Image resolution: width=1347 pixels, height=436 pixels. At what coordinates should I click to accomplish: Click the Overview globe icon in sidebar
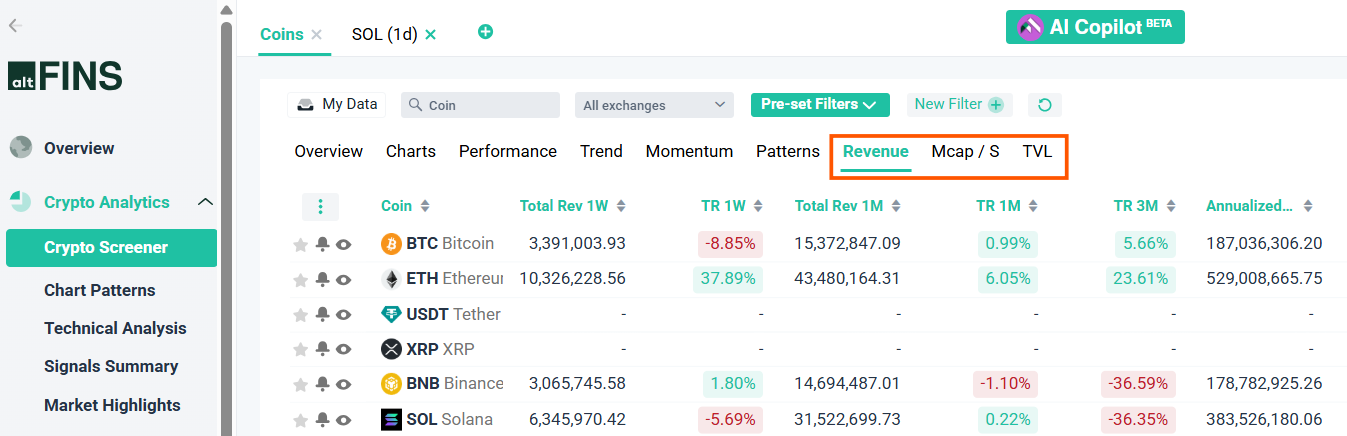click(21, 148)
